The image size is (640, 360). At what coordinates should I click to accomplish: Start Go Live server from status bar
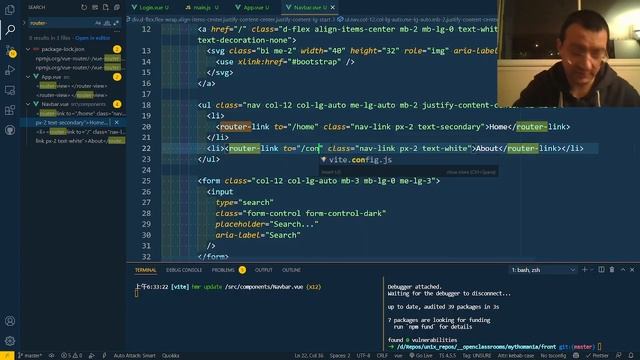click(421, 356)
